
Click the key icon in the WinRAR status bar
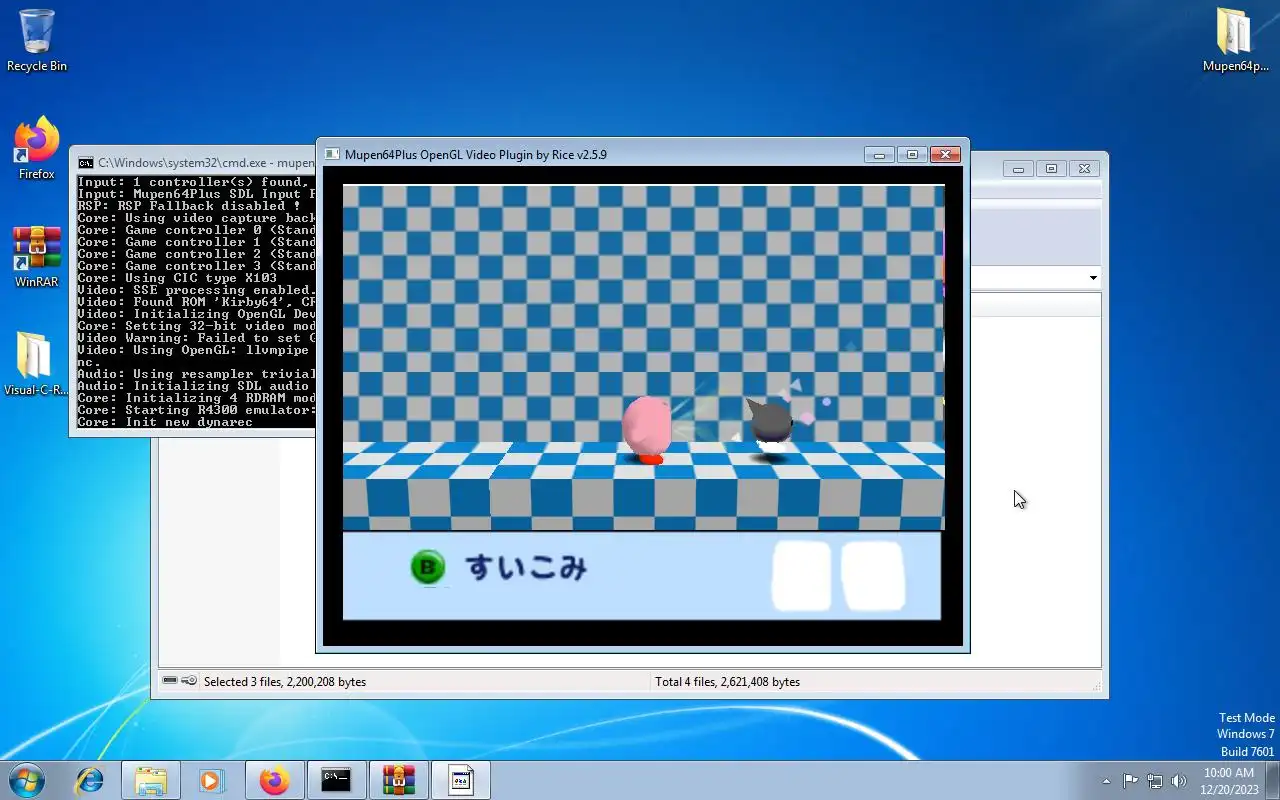click(x=189, y=681)
